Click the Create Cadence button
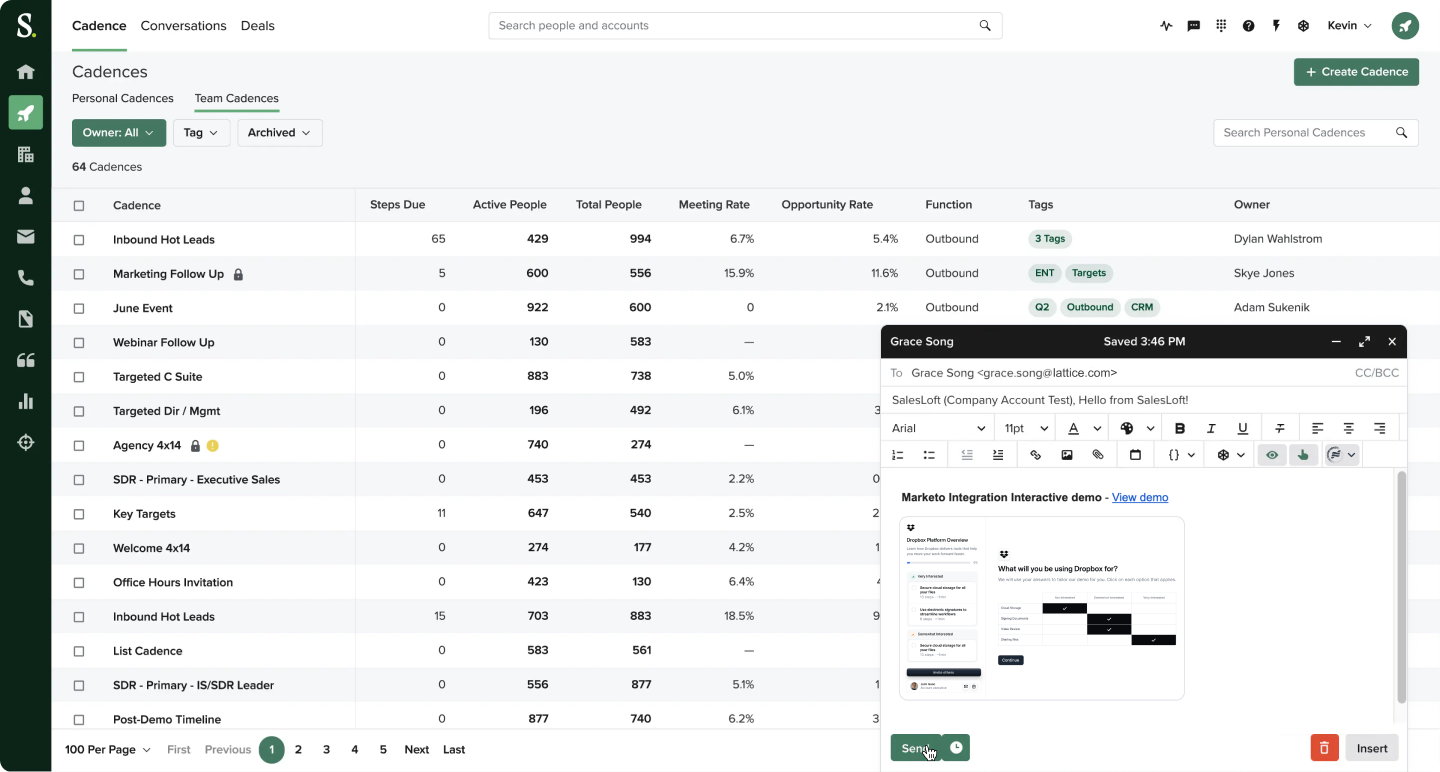Viewport: 1440px width, 772px height. pos(1356,71)
